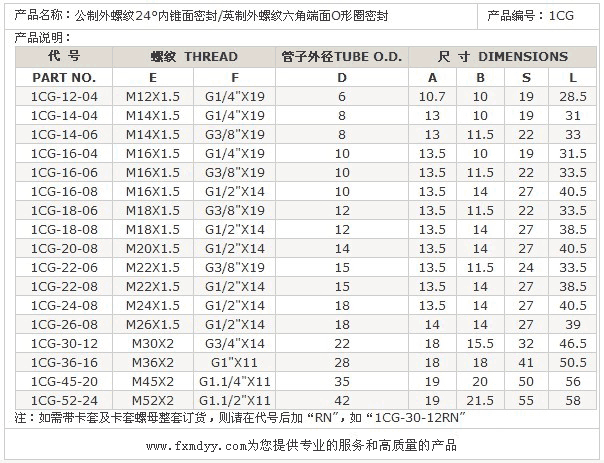Viewport: 604px width, 463px height.
Task: Click part number 1CG-30-12
Action: [64, 343]
